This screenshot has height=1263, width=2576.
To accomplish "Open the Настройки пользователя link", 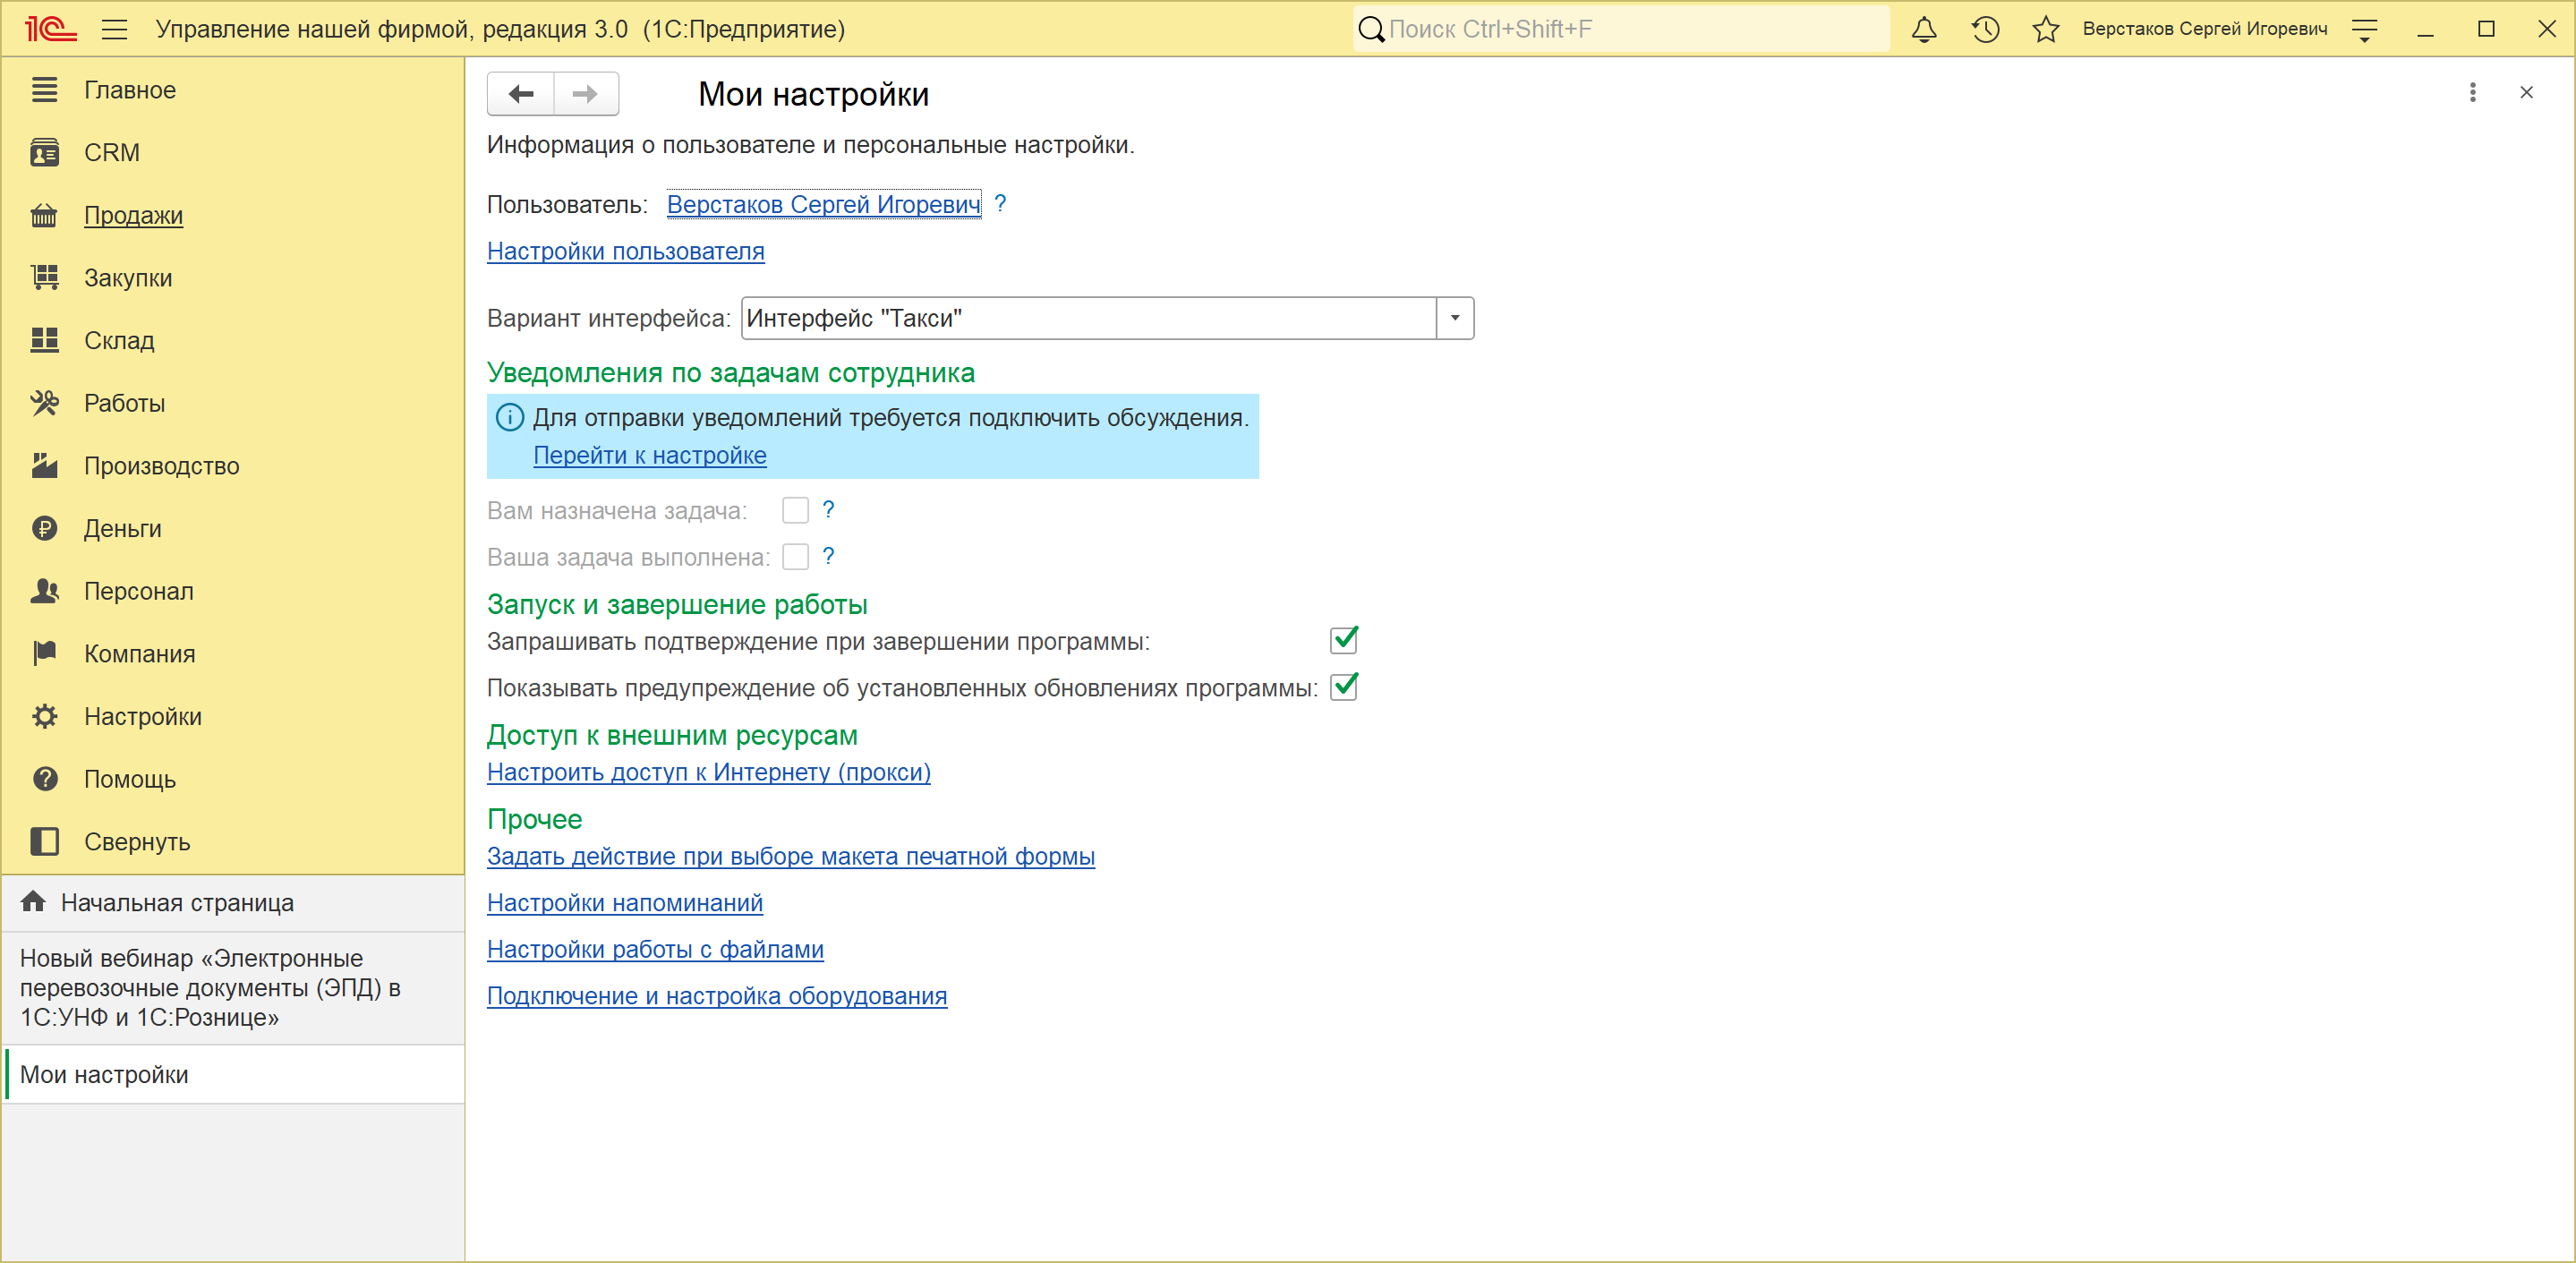I will pyautogui.click(x=626, y=251).
